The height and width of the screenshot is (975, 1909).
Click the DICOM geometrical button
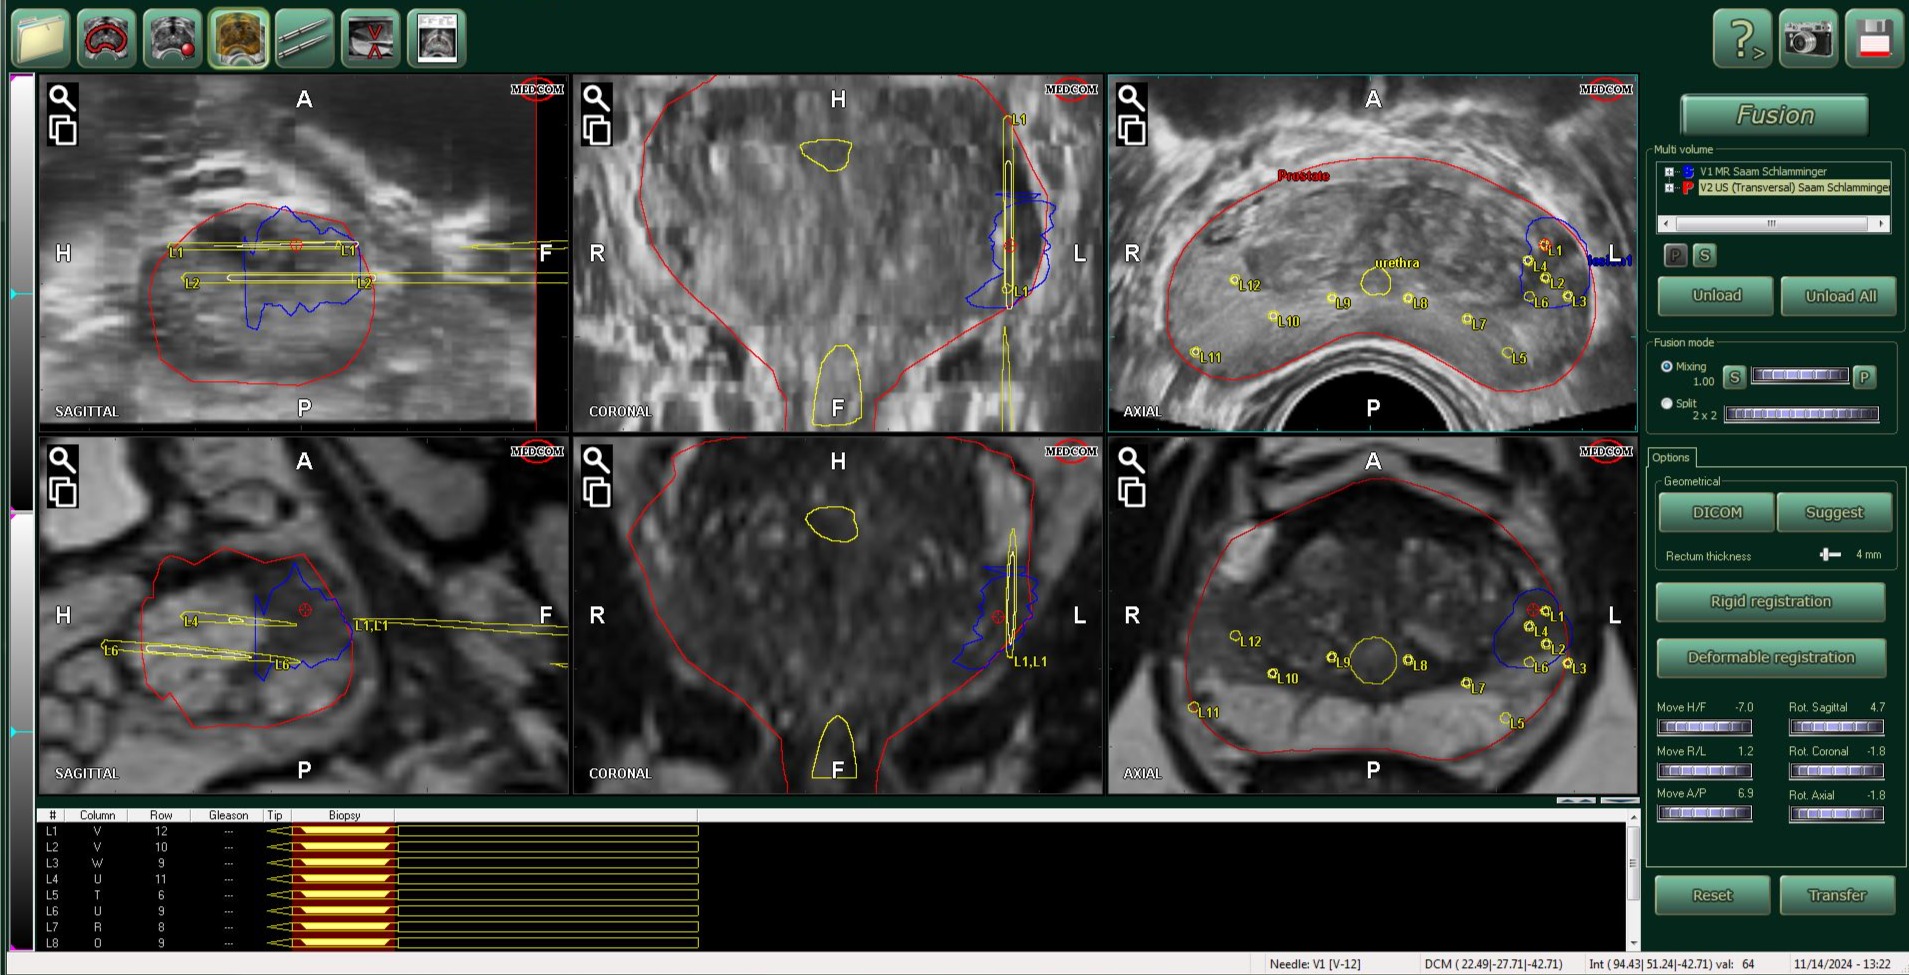point(1716,512)
